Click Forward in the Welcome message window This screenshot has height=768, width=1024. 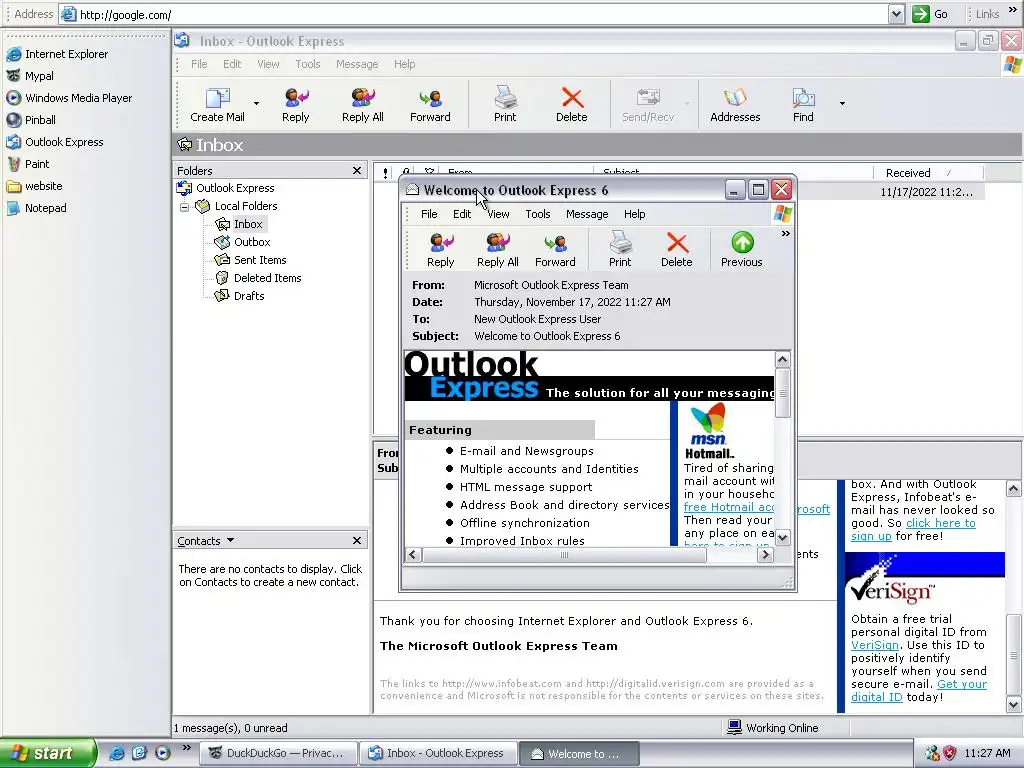555,249
